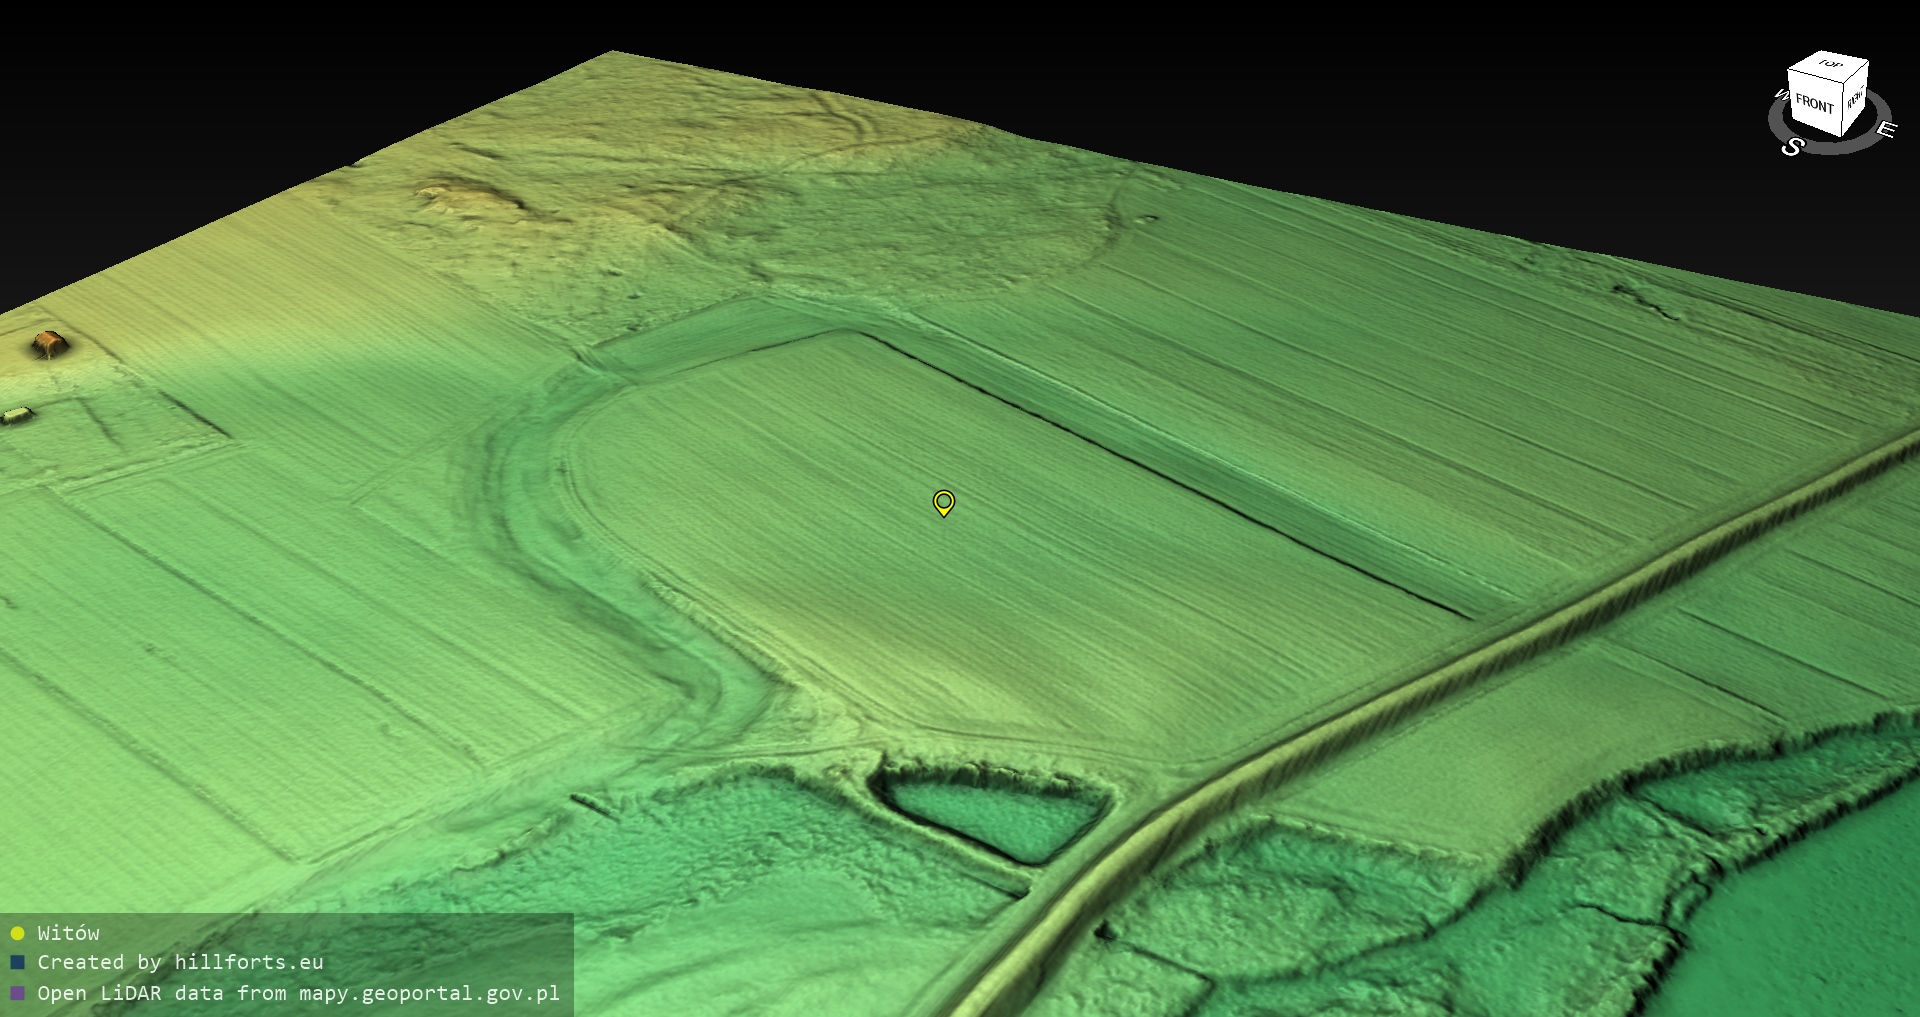Viewport: 1920px width, 1017px height.
Task: Click the purple square legend marker
Action: pos(17,993)
